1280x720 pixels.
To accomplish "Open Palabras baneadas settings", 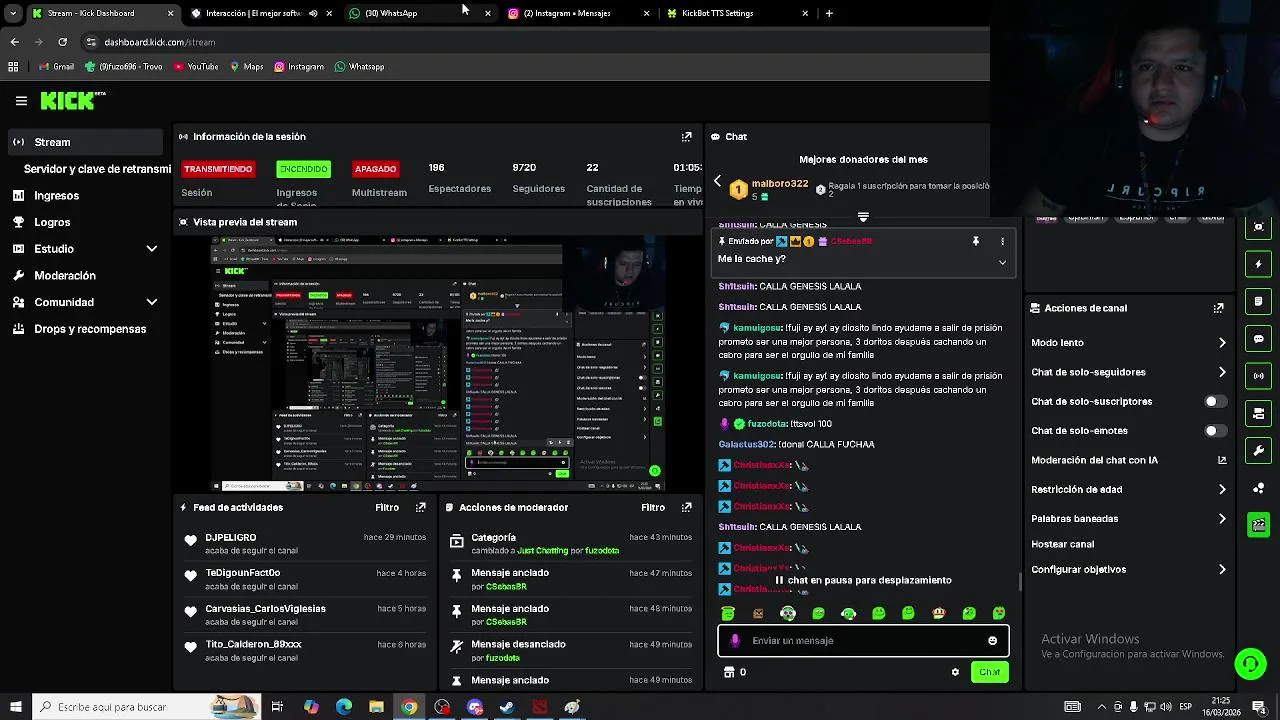I will coord(1128,519).
